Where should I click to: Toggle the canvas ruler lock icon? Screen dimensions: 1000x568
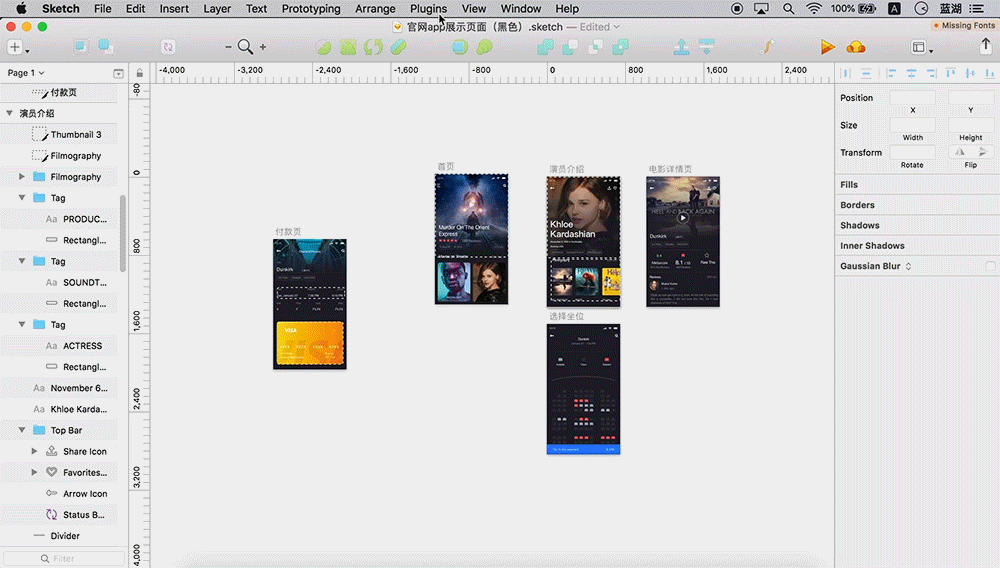pyautogui.click(x=140, y=73)
